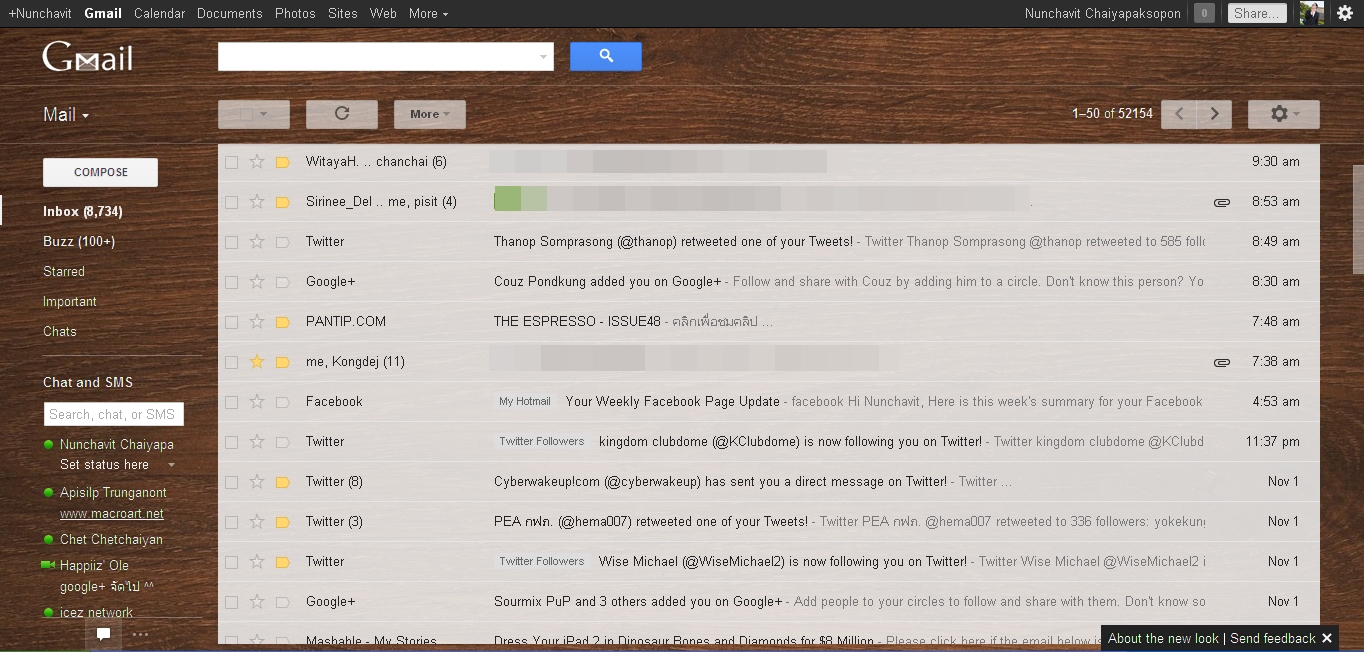Open the More menu in the top bar
This screenshot has height=652, width=1364.
coord(428,13)
